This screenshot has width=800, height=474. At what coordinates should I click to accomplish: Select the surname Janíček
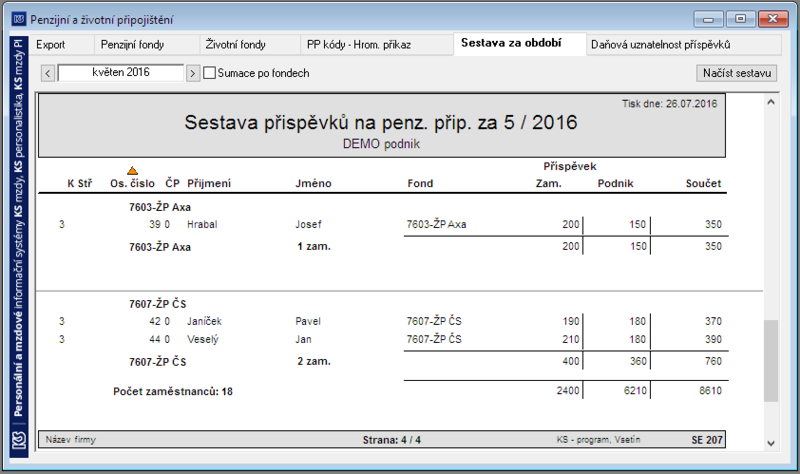coord(204,321)
